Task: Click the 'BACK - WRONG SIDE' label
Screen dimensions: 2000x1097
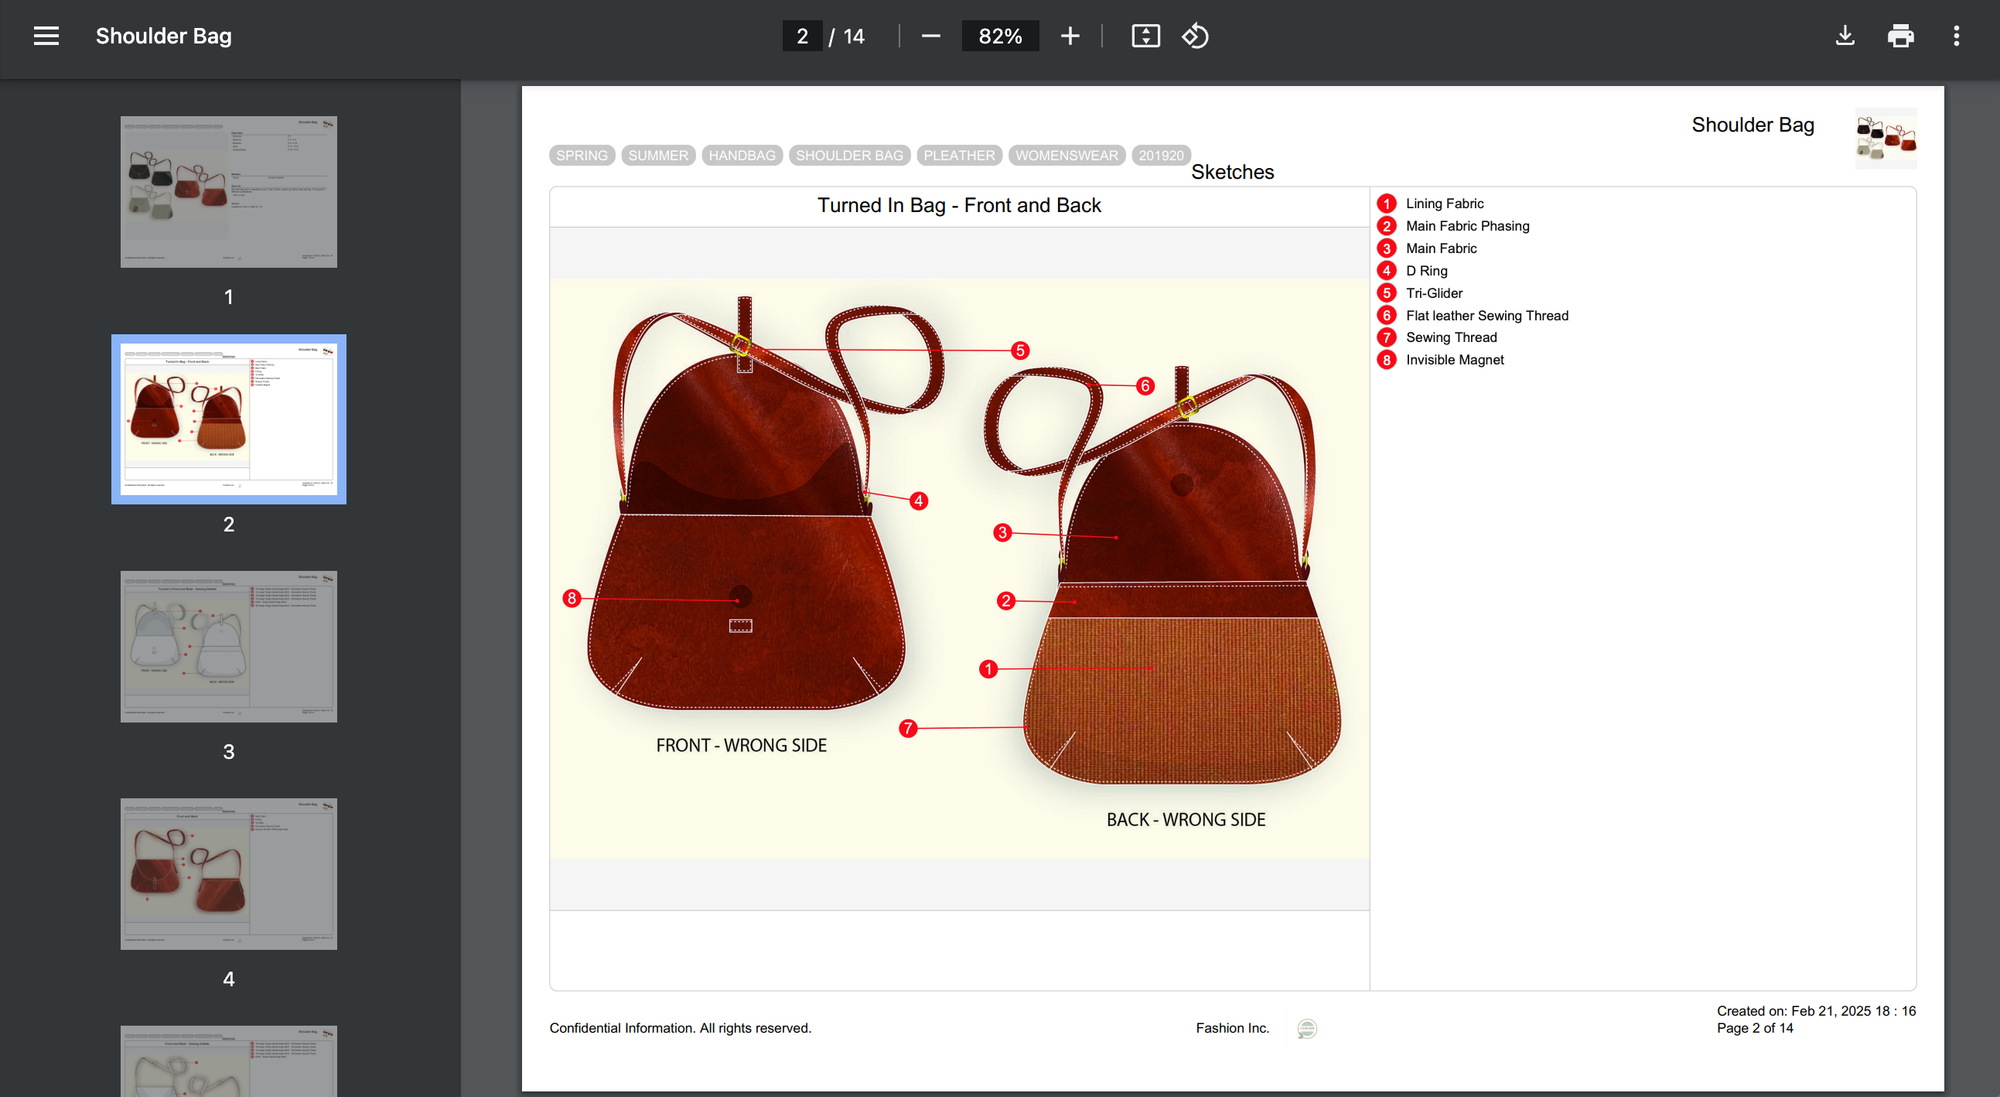Action: [x=1186, y=820]
